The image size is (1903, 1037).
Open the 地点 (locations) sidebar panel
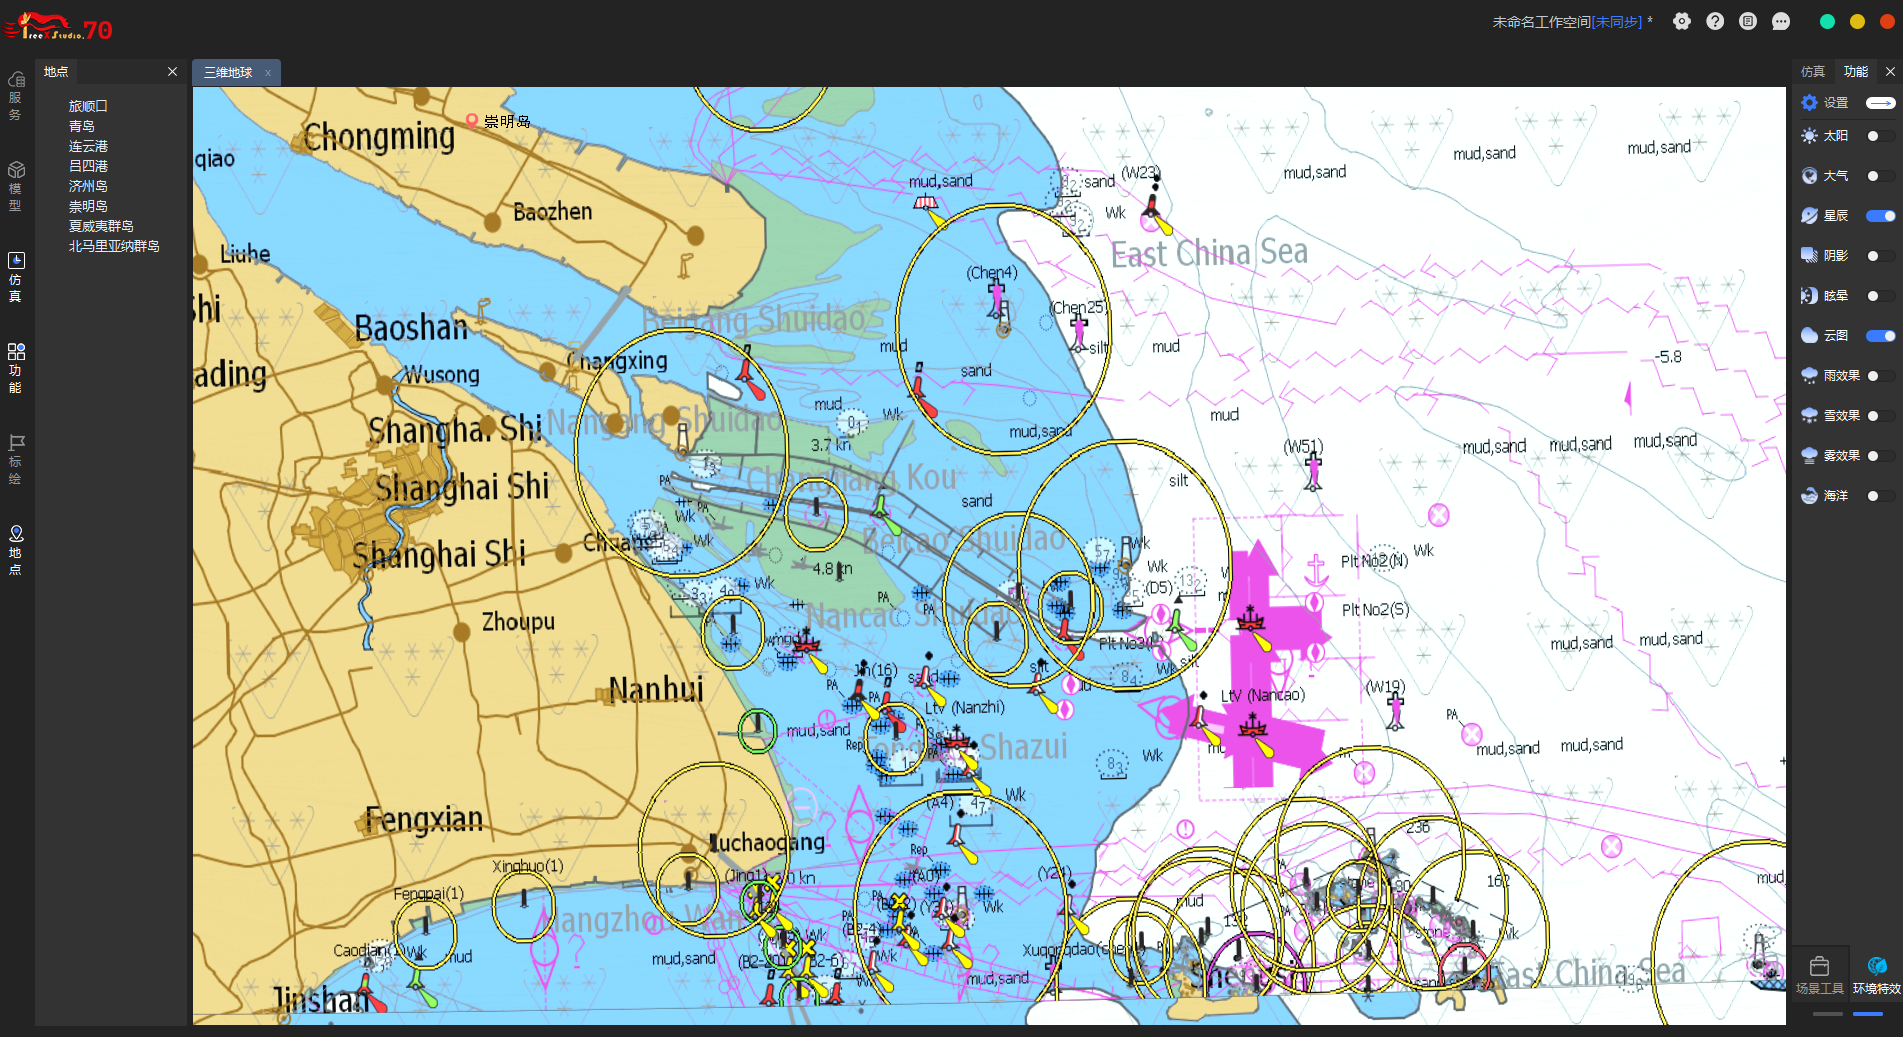16,551
